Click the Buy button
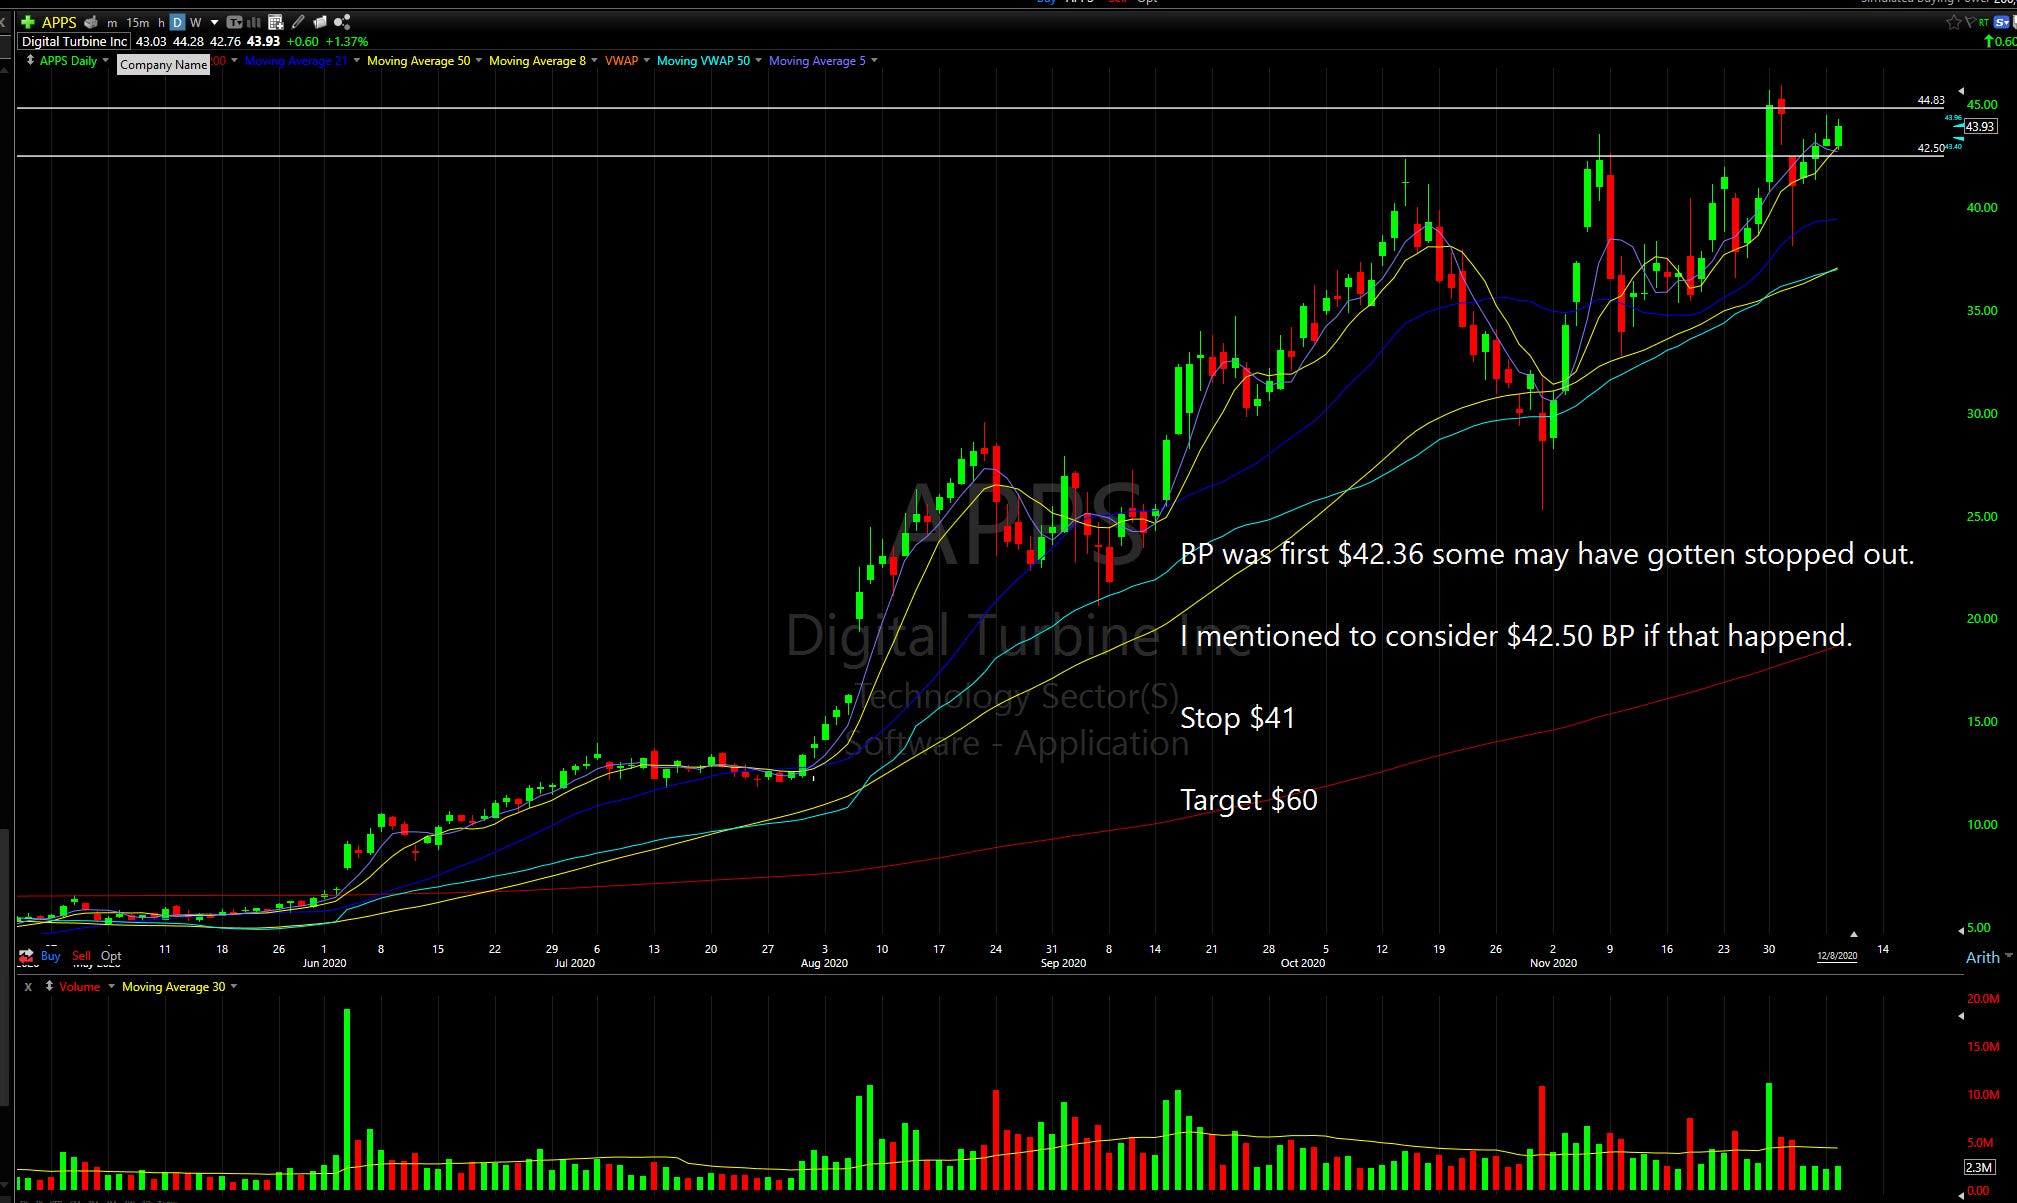 51,956
